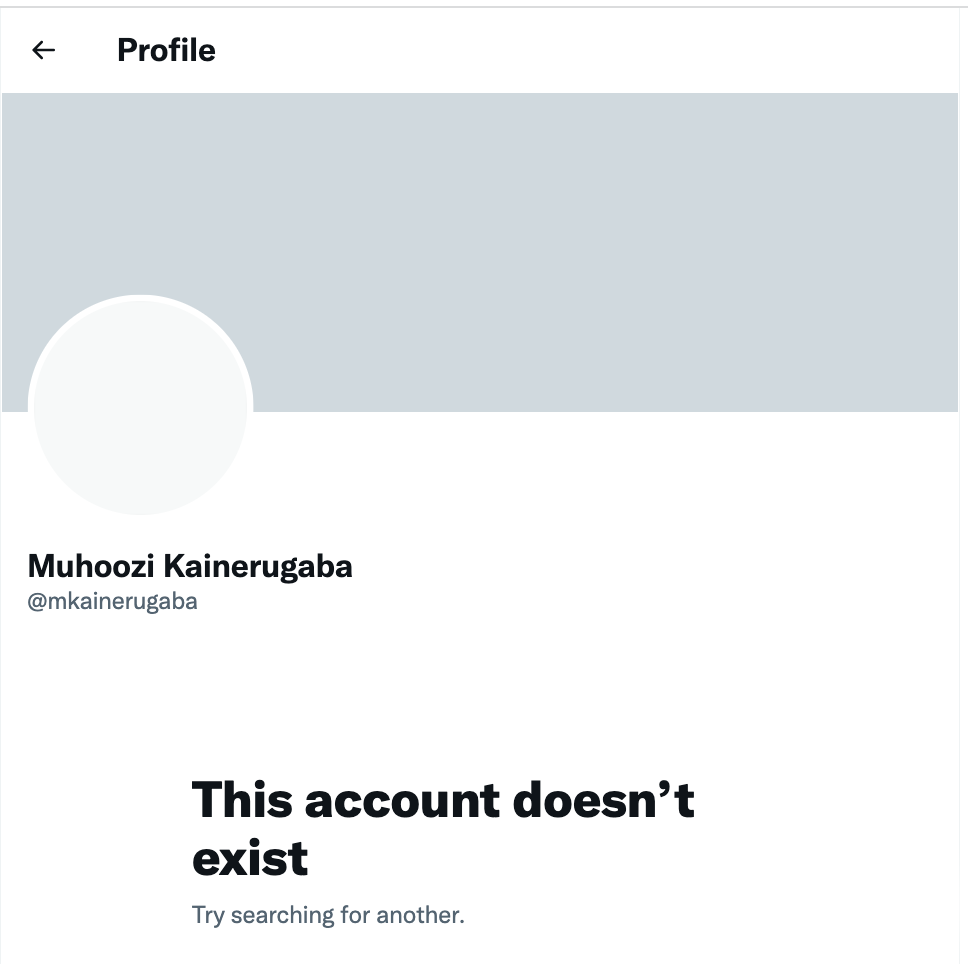Click the Muhoozi Kainerugaba display name

click(190, 566)
